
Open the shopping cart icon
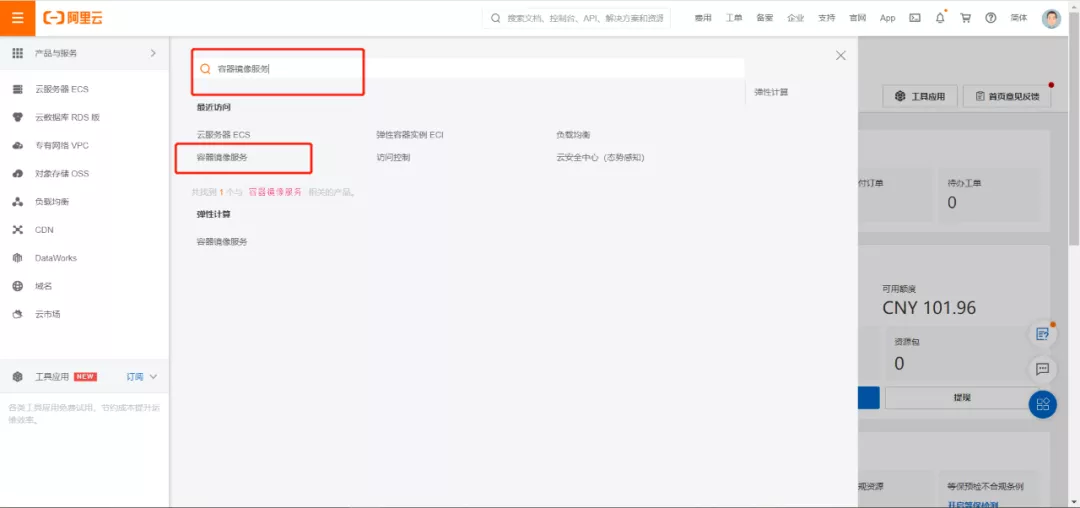pyautogui.click(x=966, y=18)
